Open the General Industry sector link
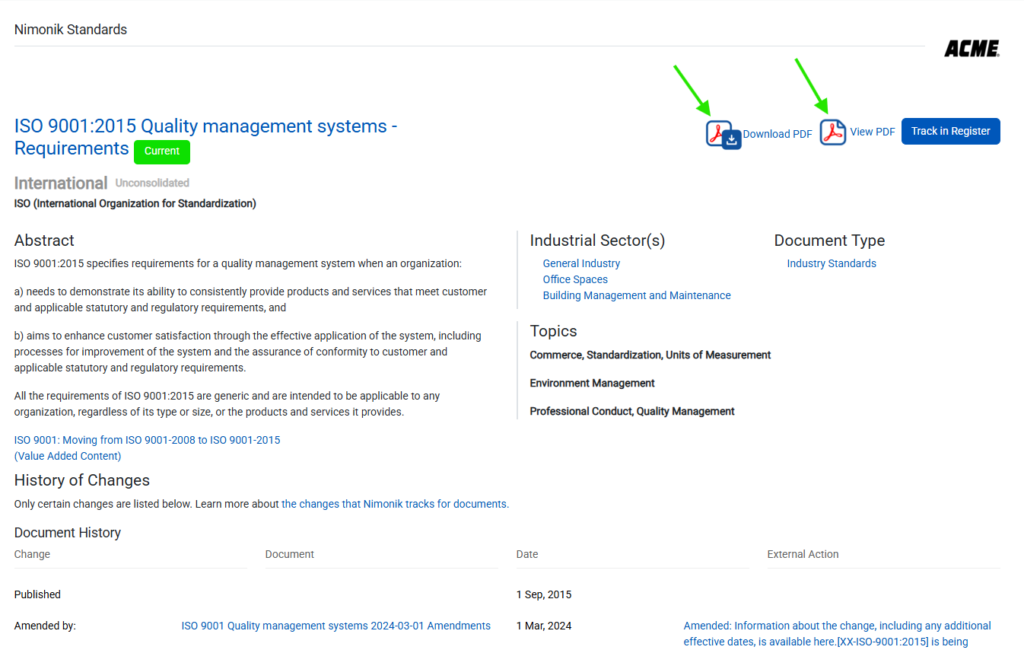Image resolution: width=1024 pixels, height=650 pixels. point(581,263)
